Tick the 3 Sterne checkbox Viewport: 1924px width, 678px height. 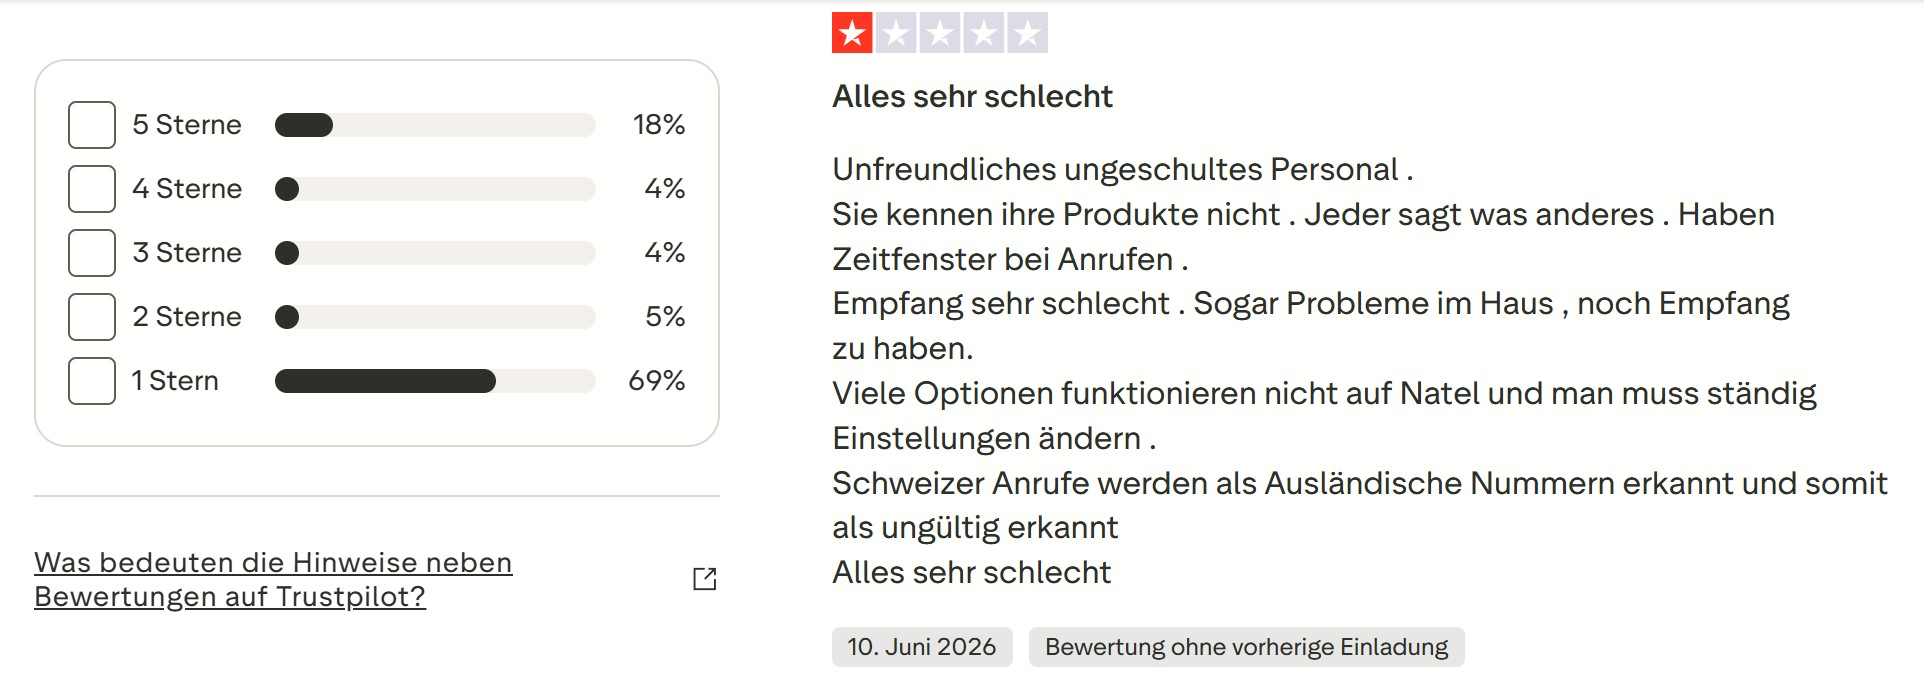pos(92,253)
